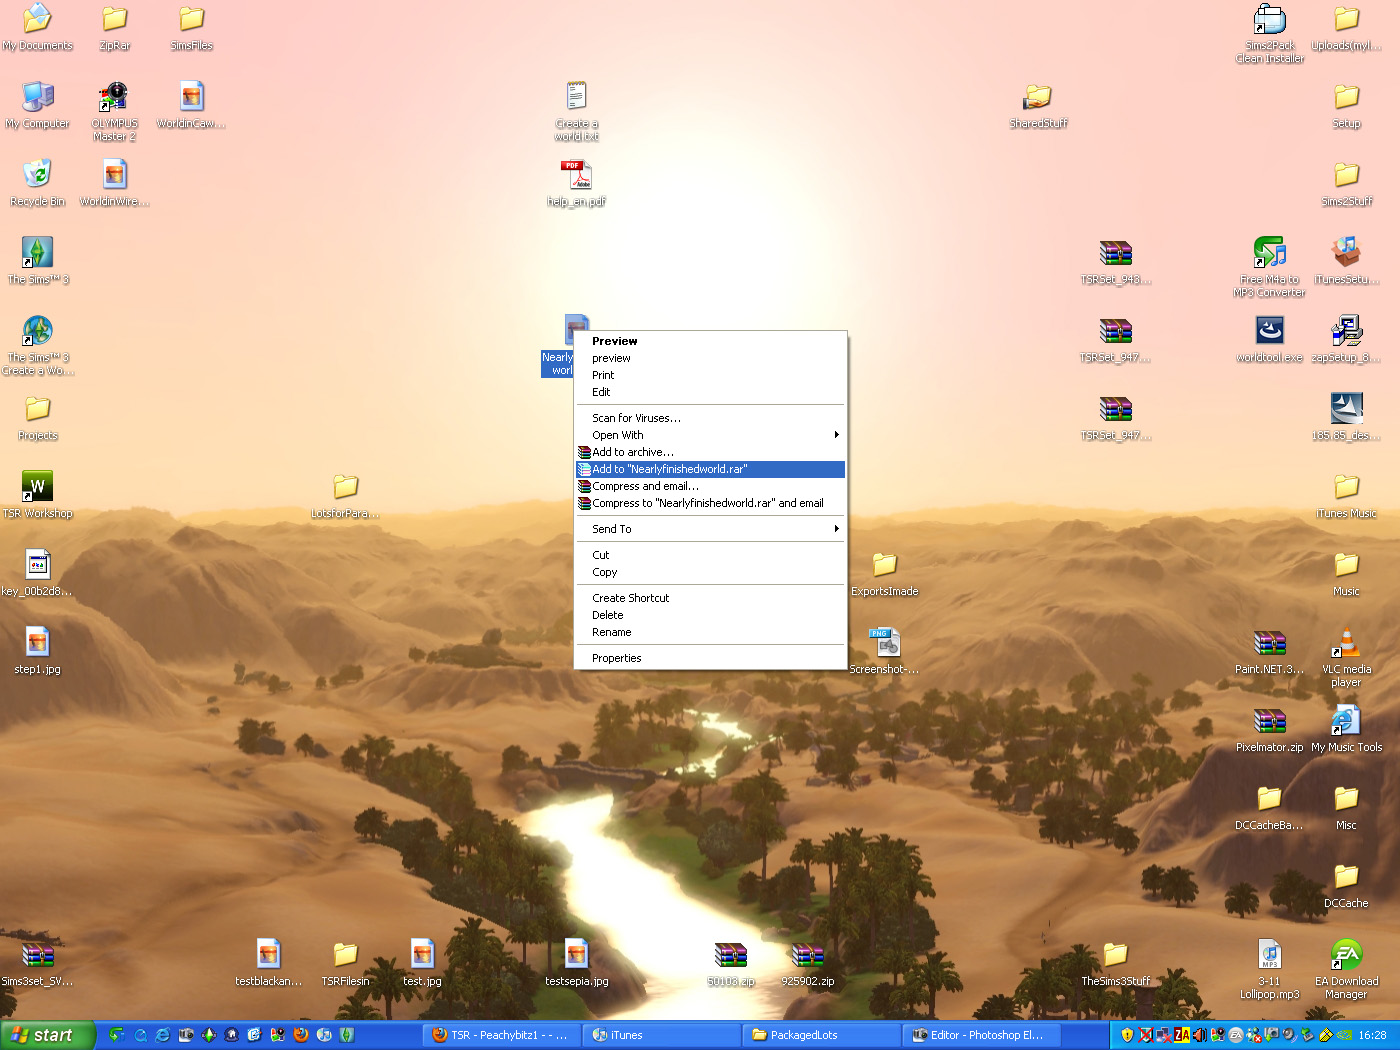Select EA Download Manager shortcut
The height and width of the screenshot is (1050, 1400).
point(1346,956)
